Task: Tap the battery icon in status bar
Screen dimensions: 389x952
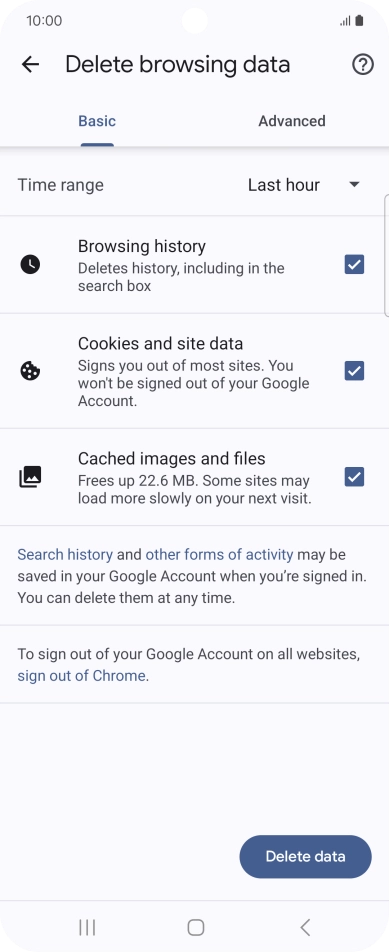Action: (359, 21)
